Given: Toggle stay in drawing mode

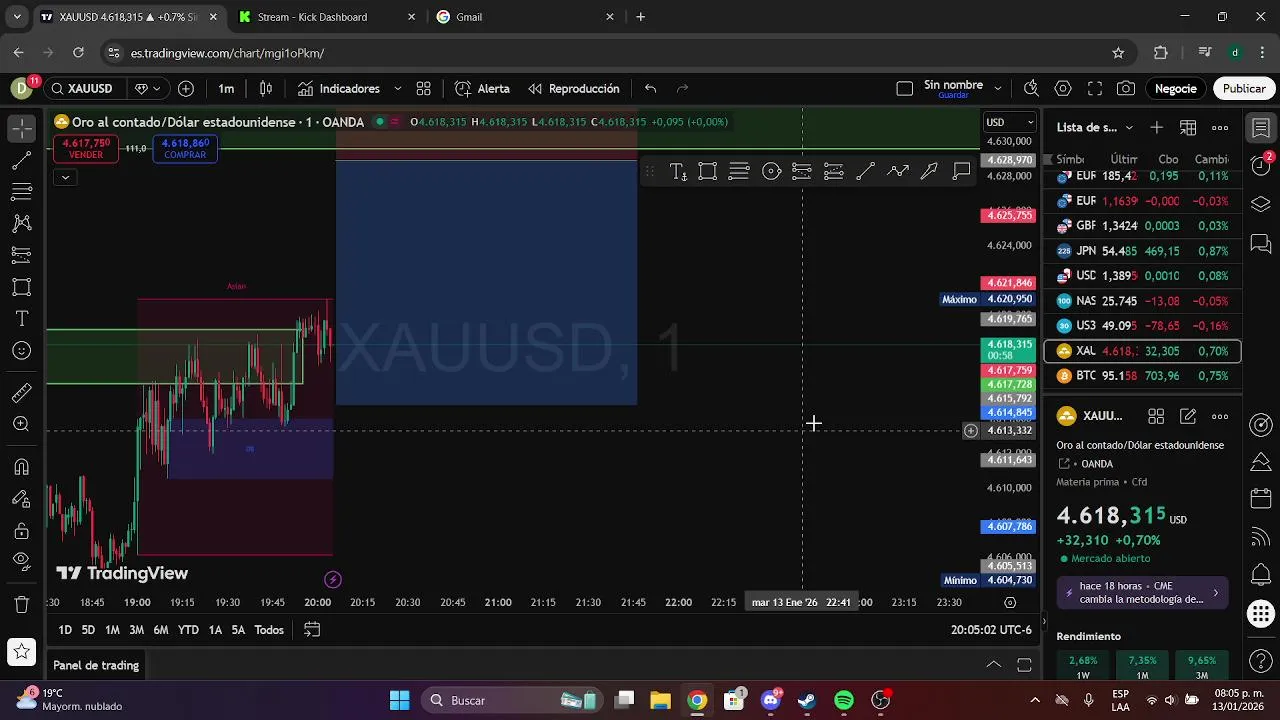Looking at the screenshot, I should (21, 499).
